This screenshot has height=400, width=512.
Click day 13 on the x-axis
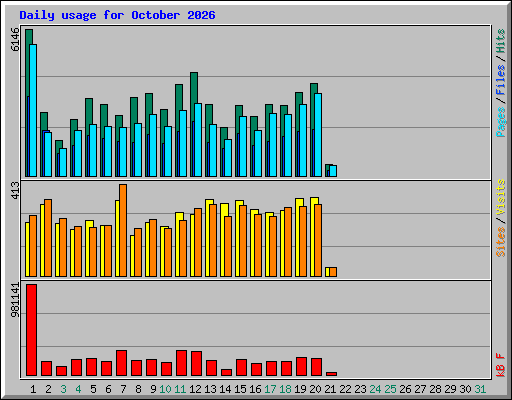point(210,389)
